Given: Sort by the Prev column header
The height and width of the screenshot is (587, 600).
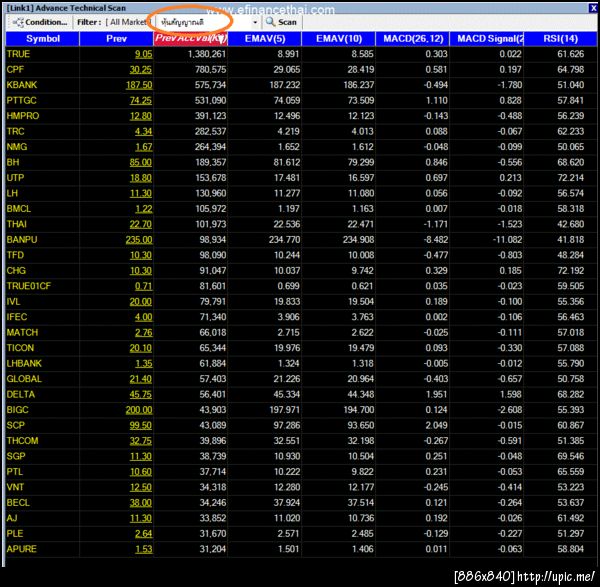Looking at the screenshot, I should (116, 39).
